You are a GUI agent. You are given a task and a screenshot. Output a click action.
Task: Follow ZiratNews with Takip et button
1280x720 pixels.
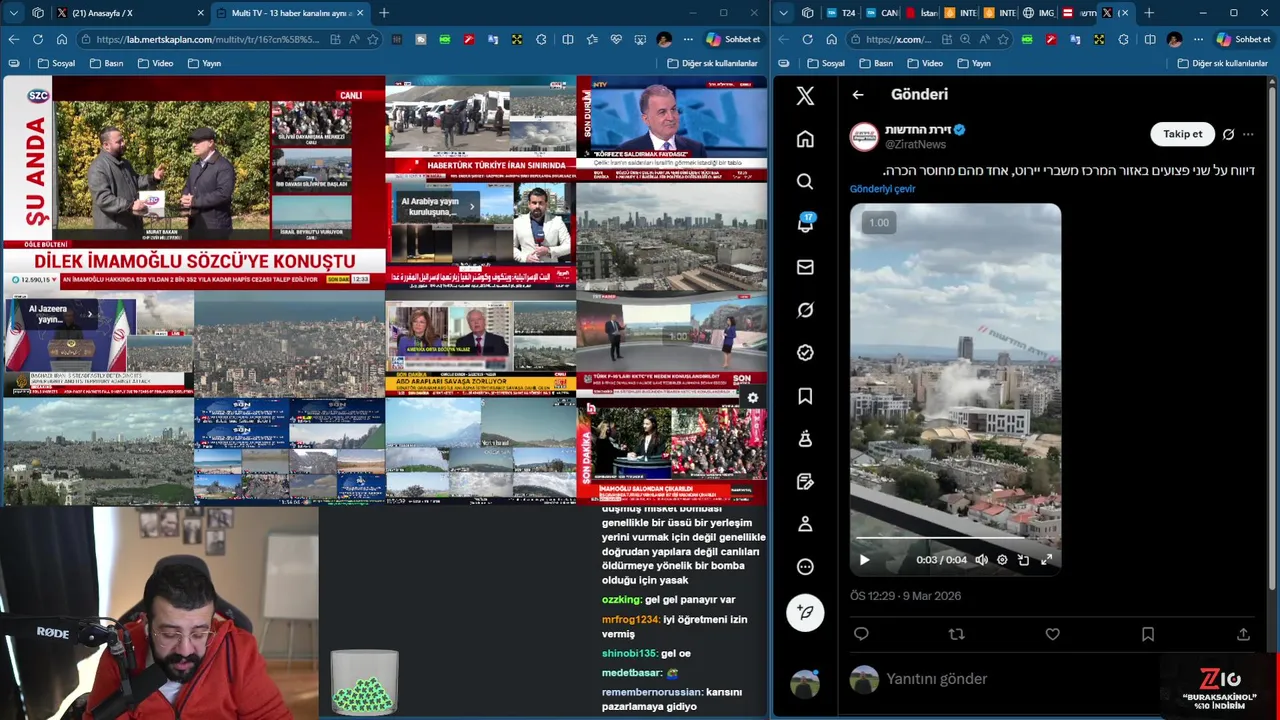pos(1182,134)
